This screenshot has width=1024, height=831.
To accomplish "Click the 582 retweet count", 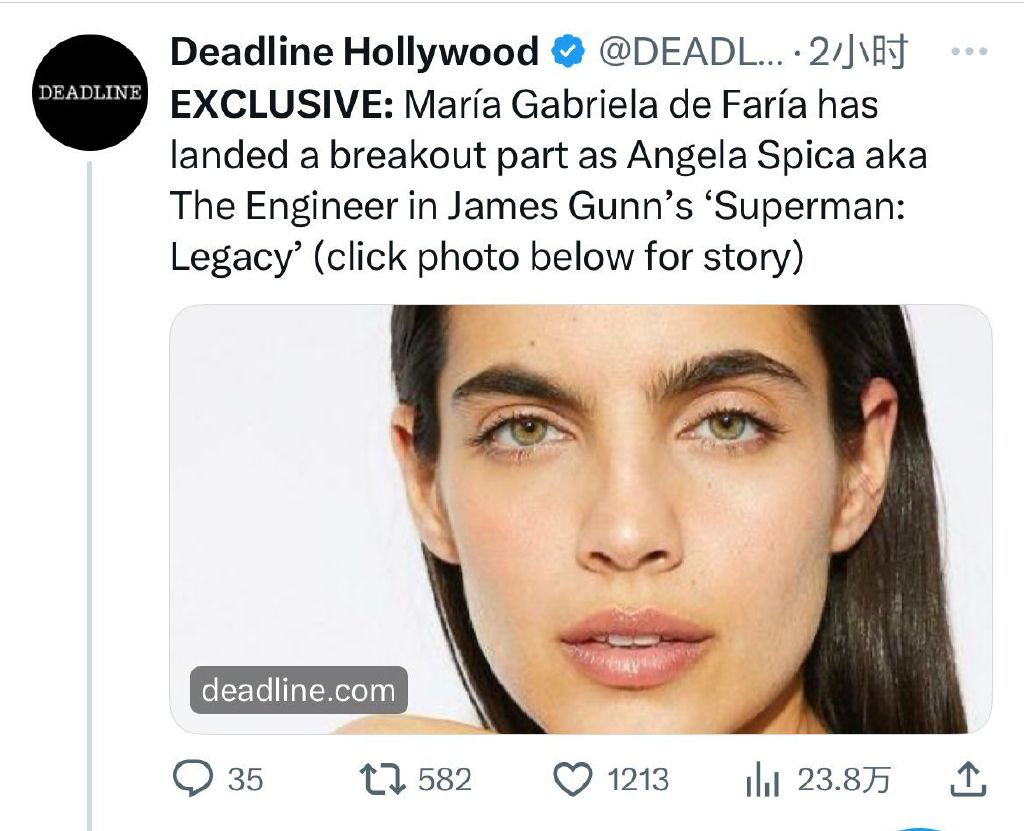I will click(x=444, y=779).
